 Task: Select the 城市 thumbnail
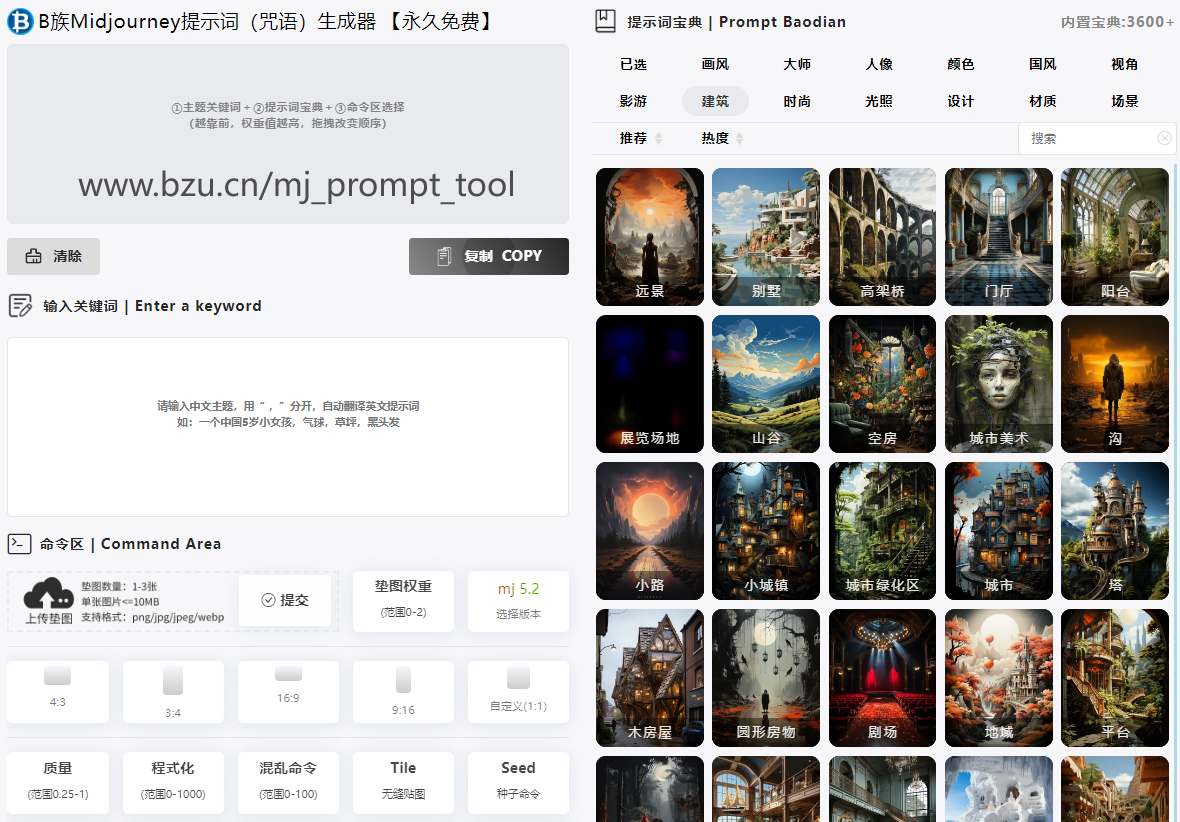point(999,531)
